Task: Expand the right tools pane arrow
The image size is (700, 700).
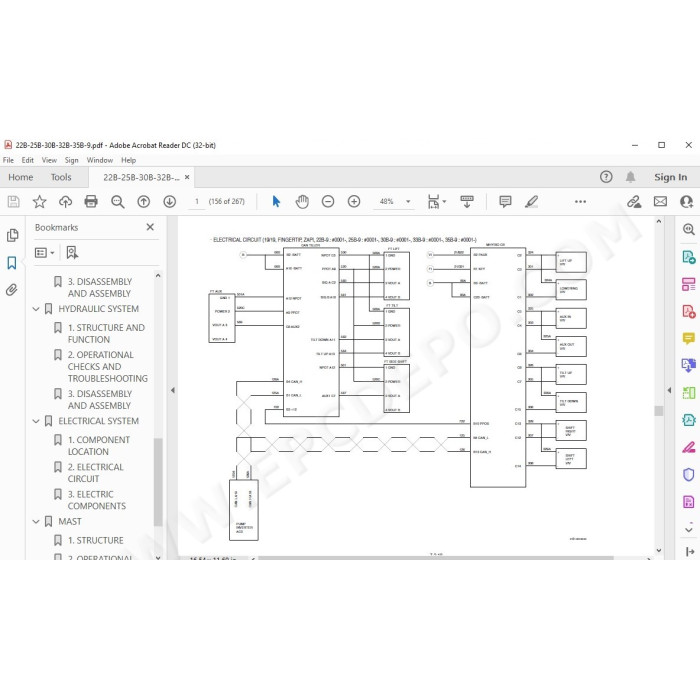Action: pyautogui.click(x=669, y=390)
